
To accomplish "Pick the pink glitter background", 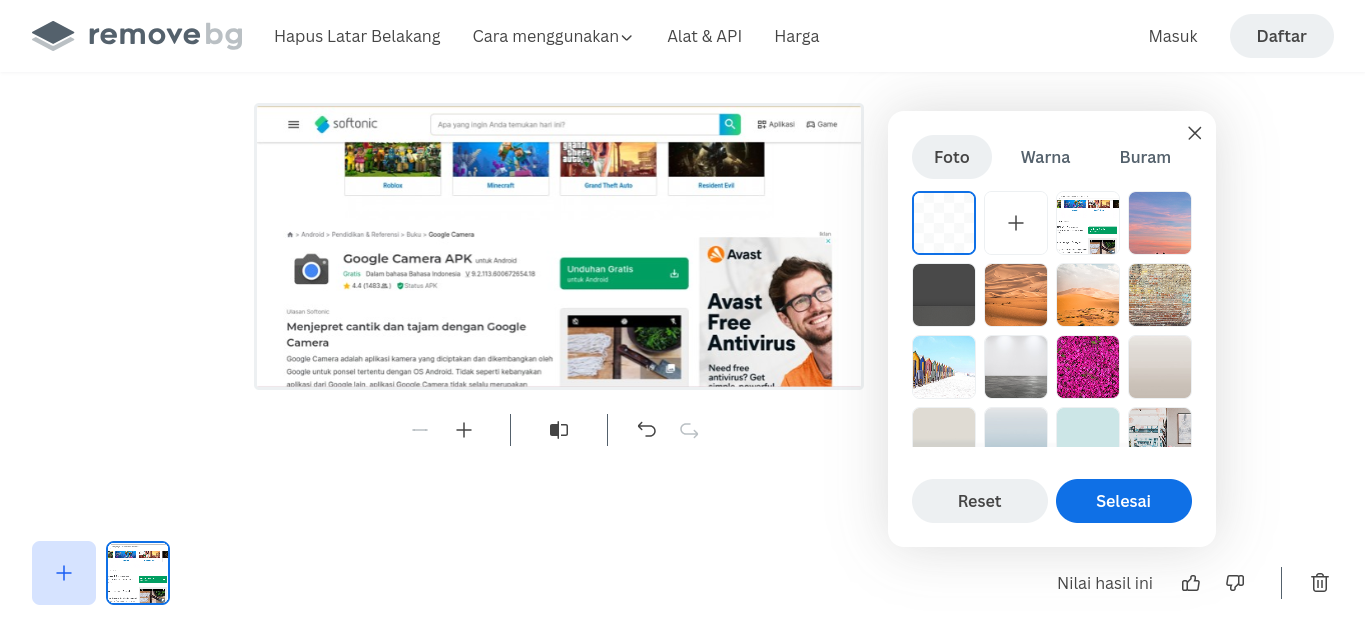I will [1088, 367].
